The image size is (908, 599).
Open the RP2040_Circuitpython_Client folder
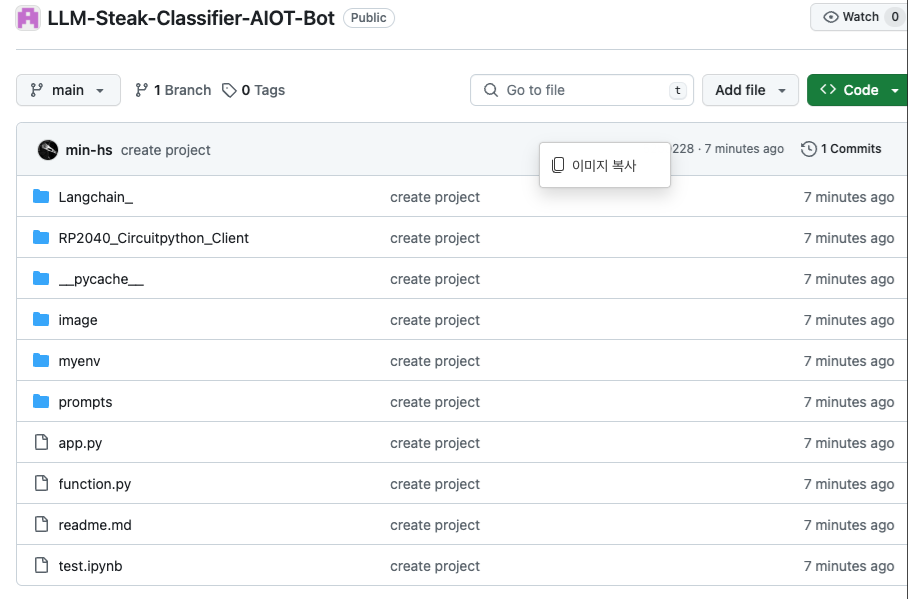click(153, 238)
